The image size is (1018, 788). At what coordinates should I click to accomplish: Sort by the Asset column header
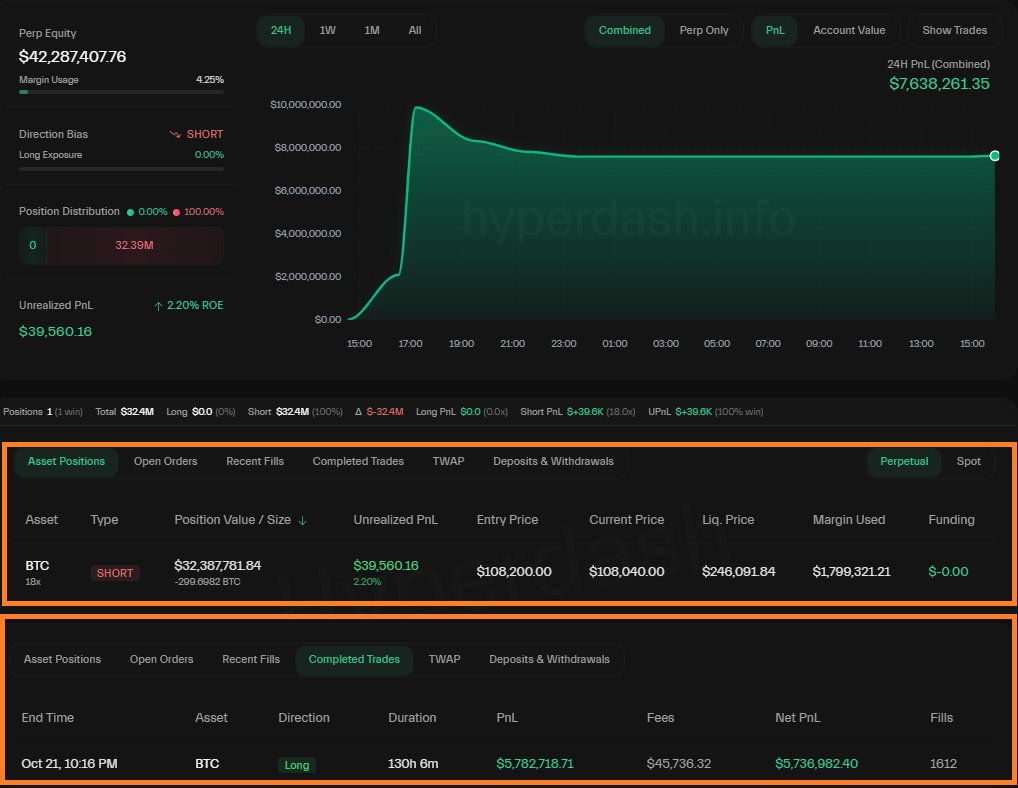42,520
